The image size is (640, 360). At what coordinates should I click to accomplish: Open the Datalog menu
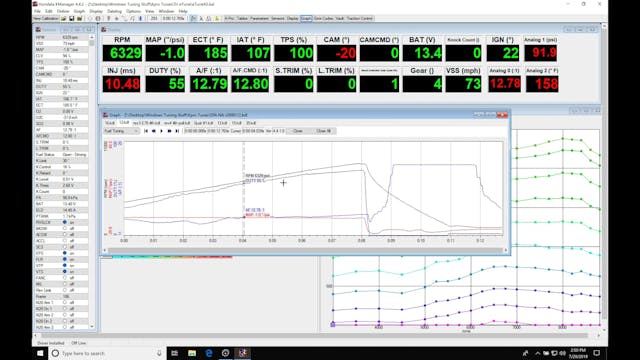(114, 11)
